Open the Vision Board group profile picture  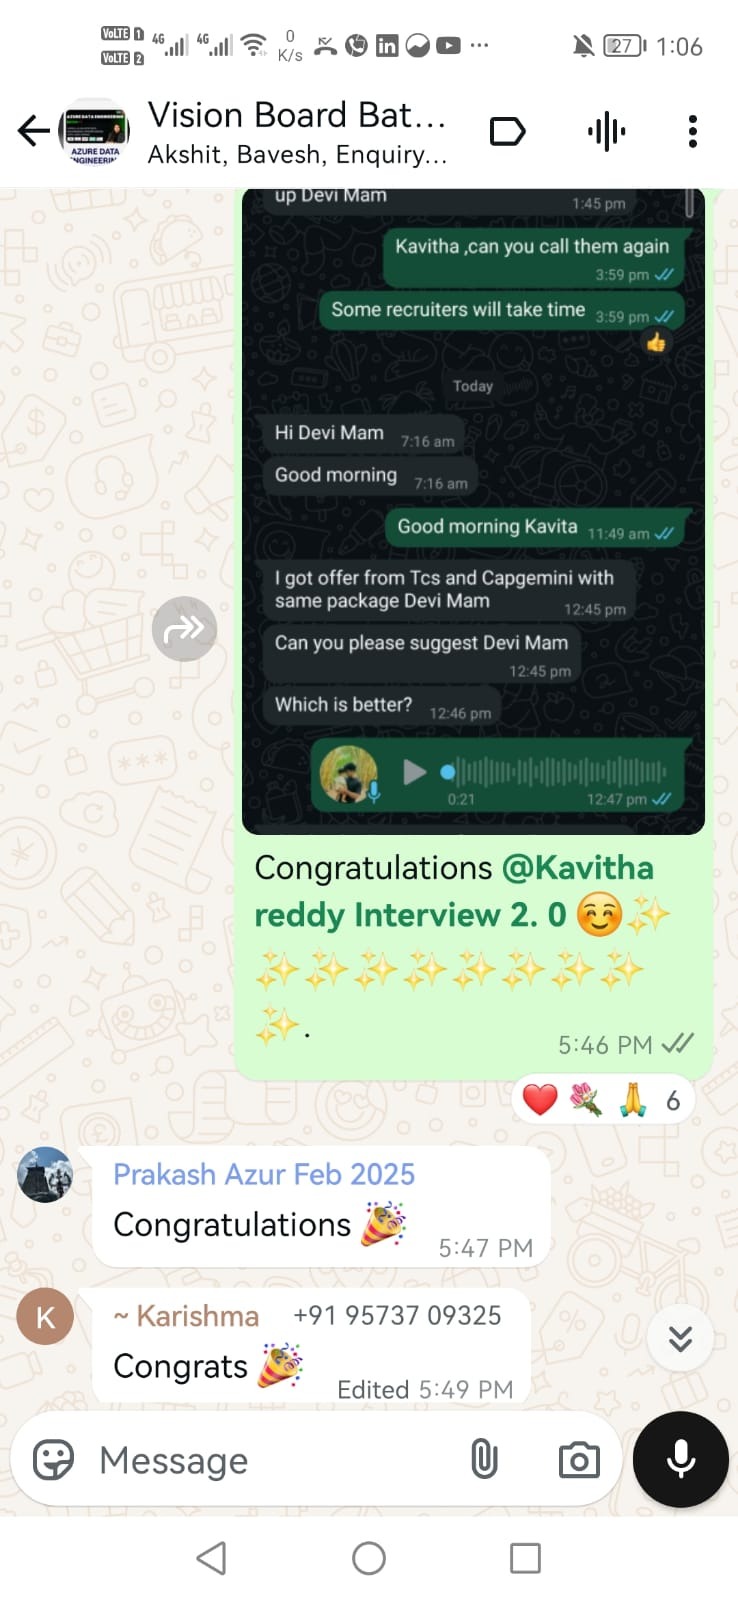pyautogui.click(x=94, y=132)
